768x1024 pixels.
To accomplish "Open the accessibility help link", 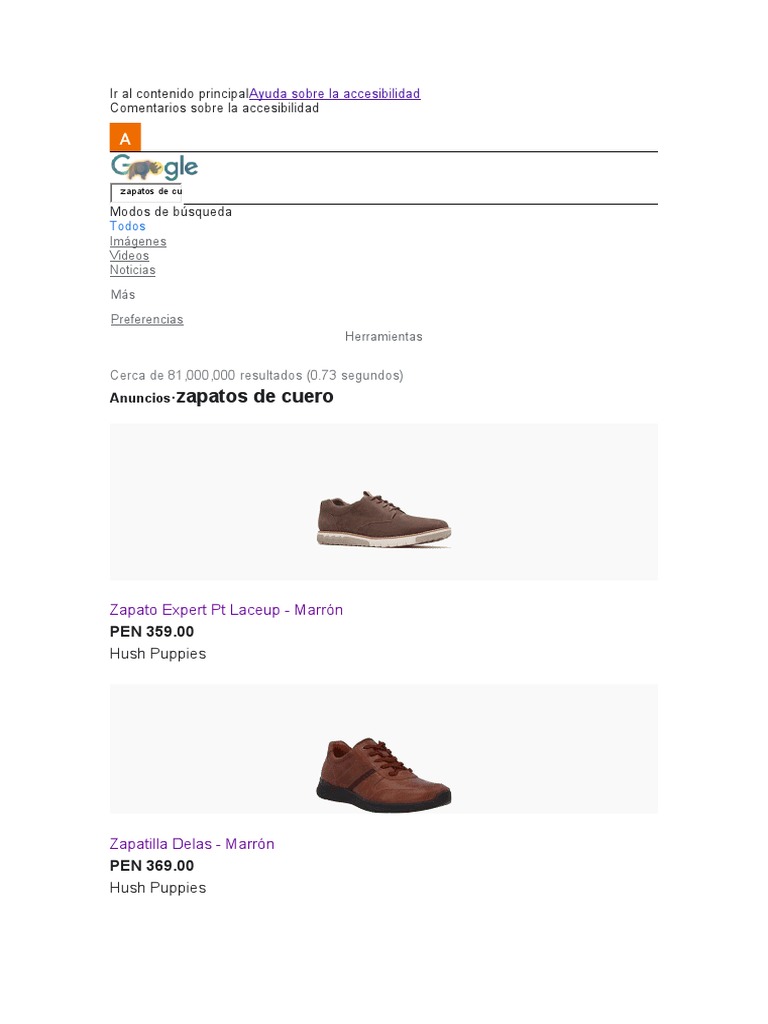I will (334, 93).
